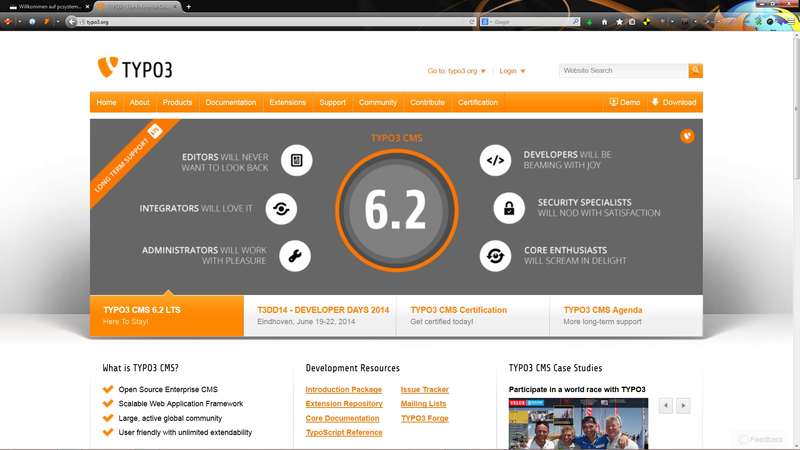800x450 pixels.
Task: Click the Developers code brackets icon
Action: click(x=495, y=160)
